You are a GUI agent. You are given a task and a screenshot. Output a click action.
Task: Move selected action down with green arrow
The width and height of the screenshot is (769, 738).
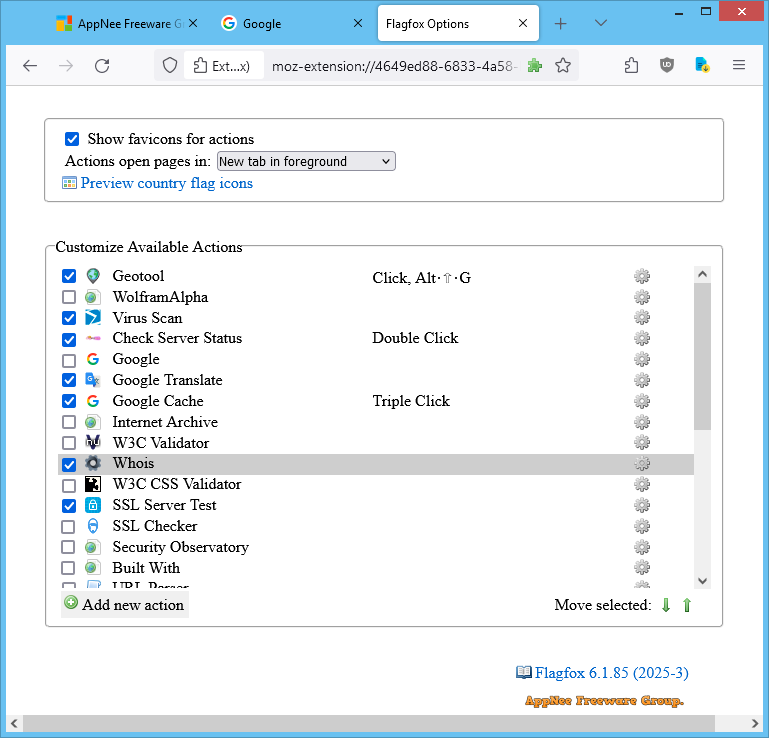pos(666,605)
